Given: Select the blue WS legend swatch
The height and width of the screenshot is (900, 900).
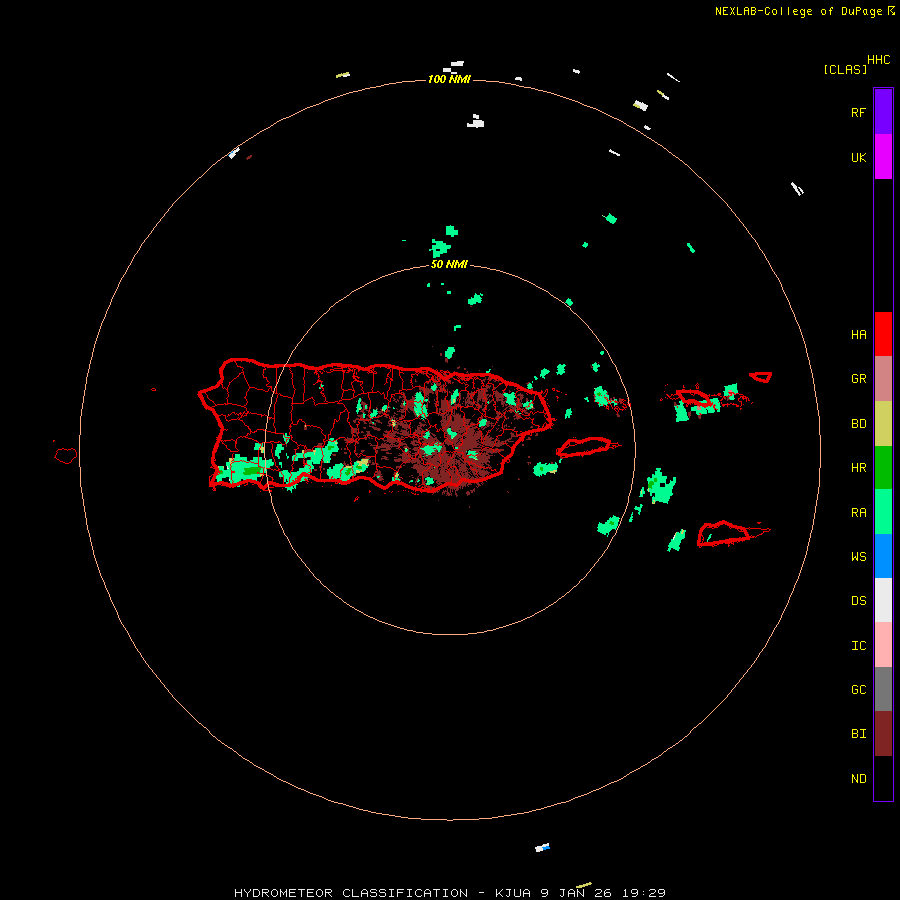Looking at the screenshot, I should (883, 556).
